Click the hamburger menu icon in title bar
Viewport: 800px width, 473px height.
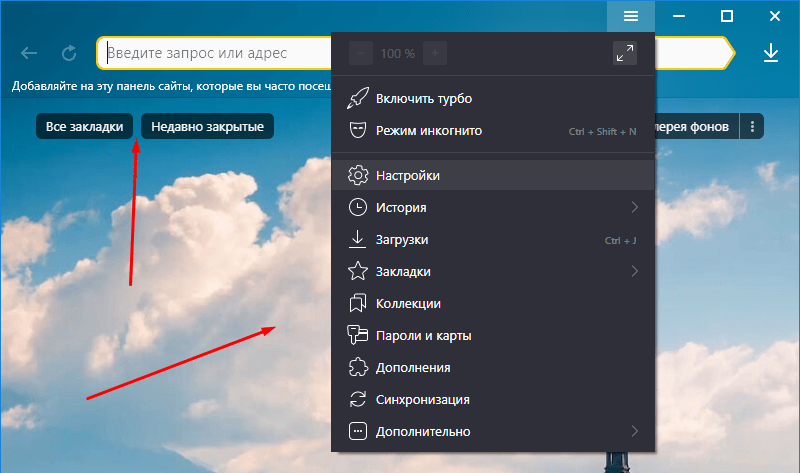click(631, 16)
